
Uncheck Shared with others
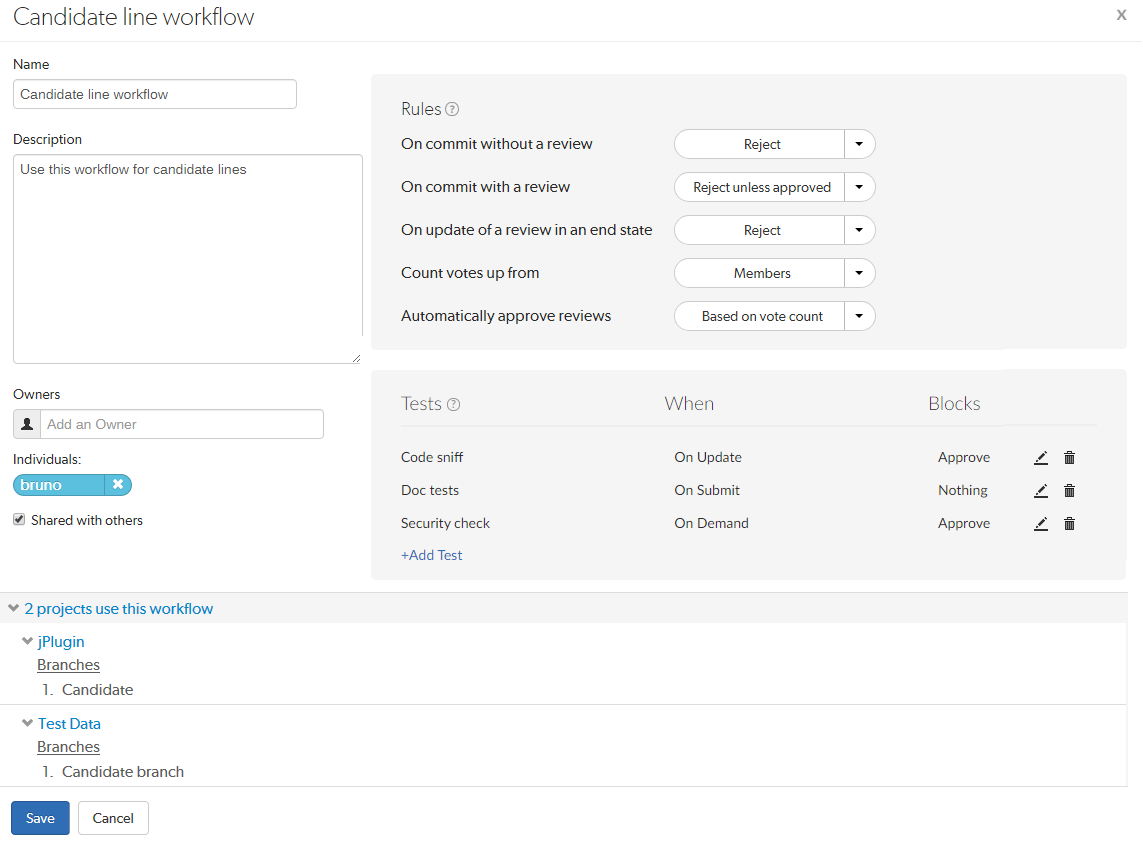coord(17,519)
